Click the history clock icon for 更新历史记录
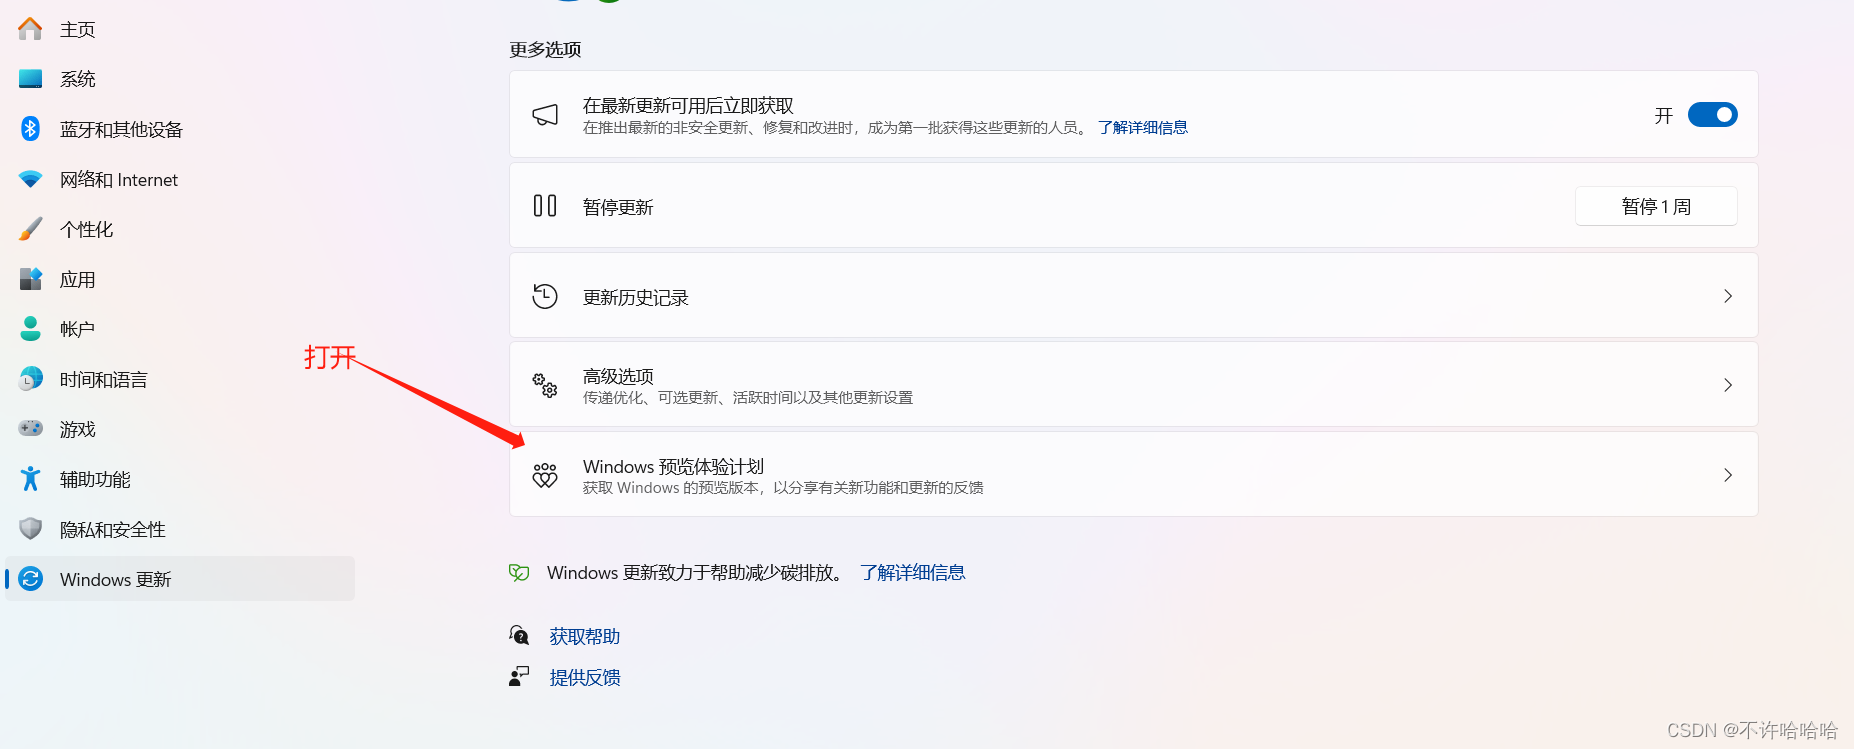The image size is (1854, 749). click(x=545, y=296)
